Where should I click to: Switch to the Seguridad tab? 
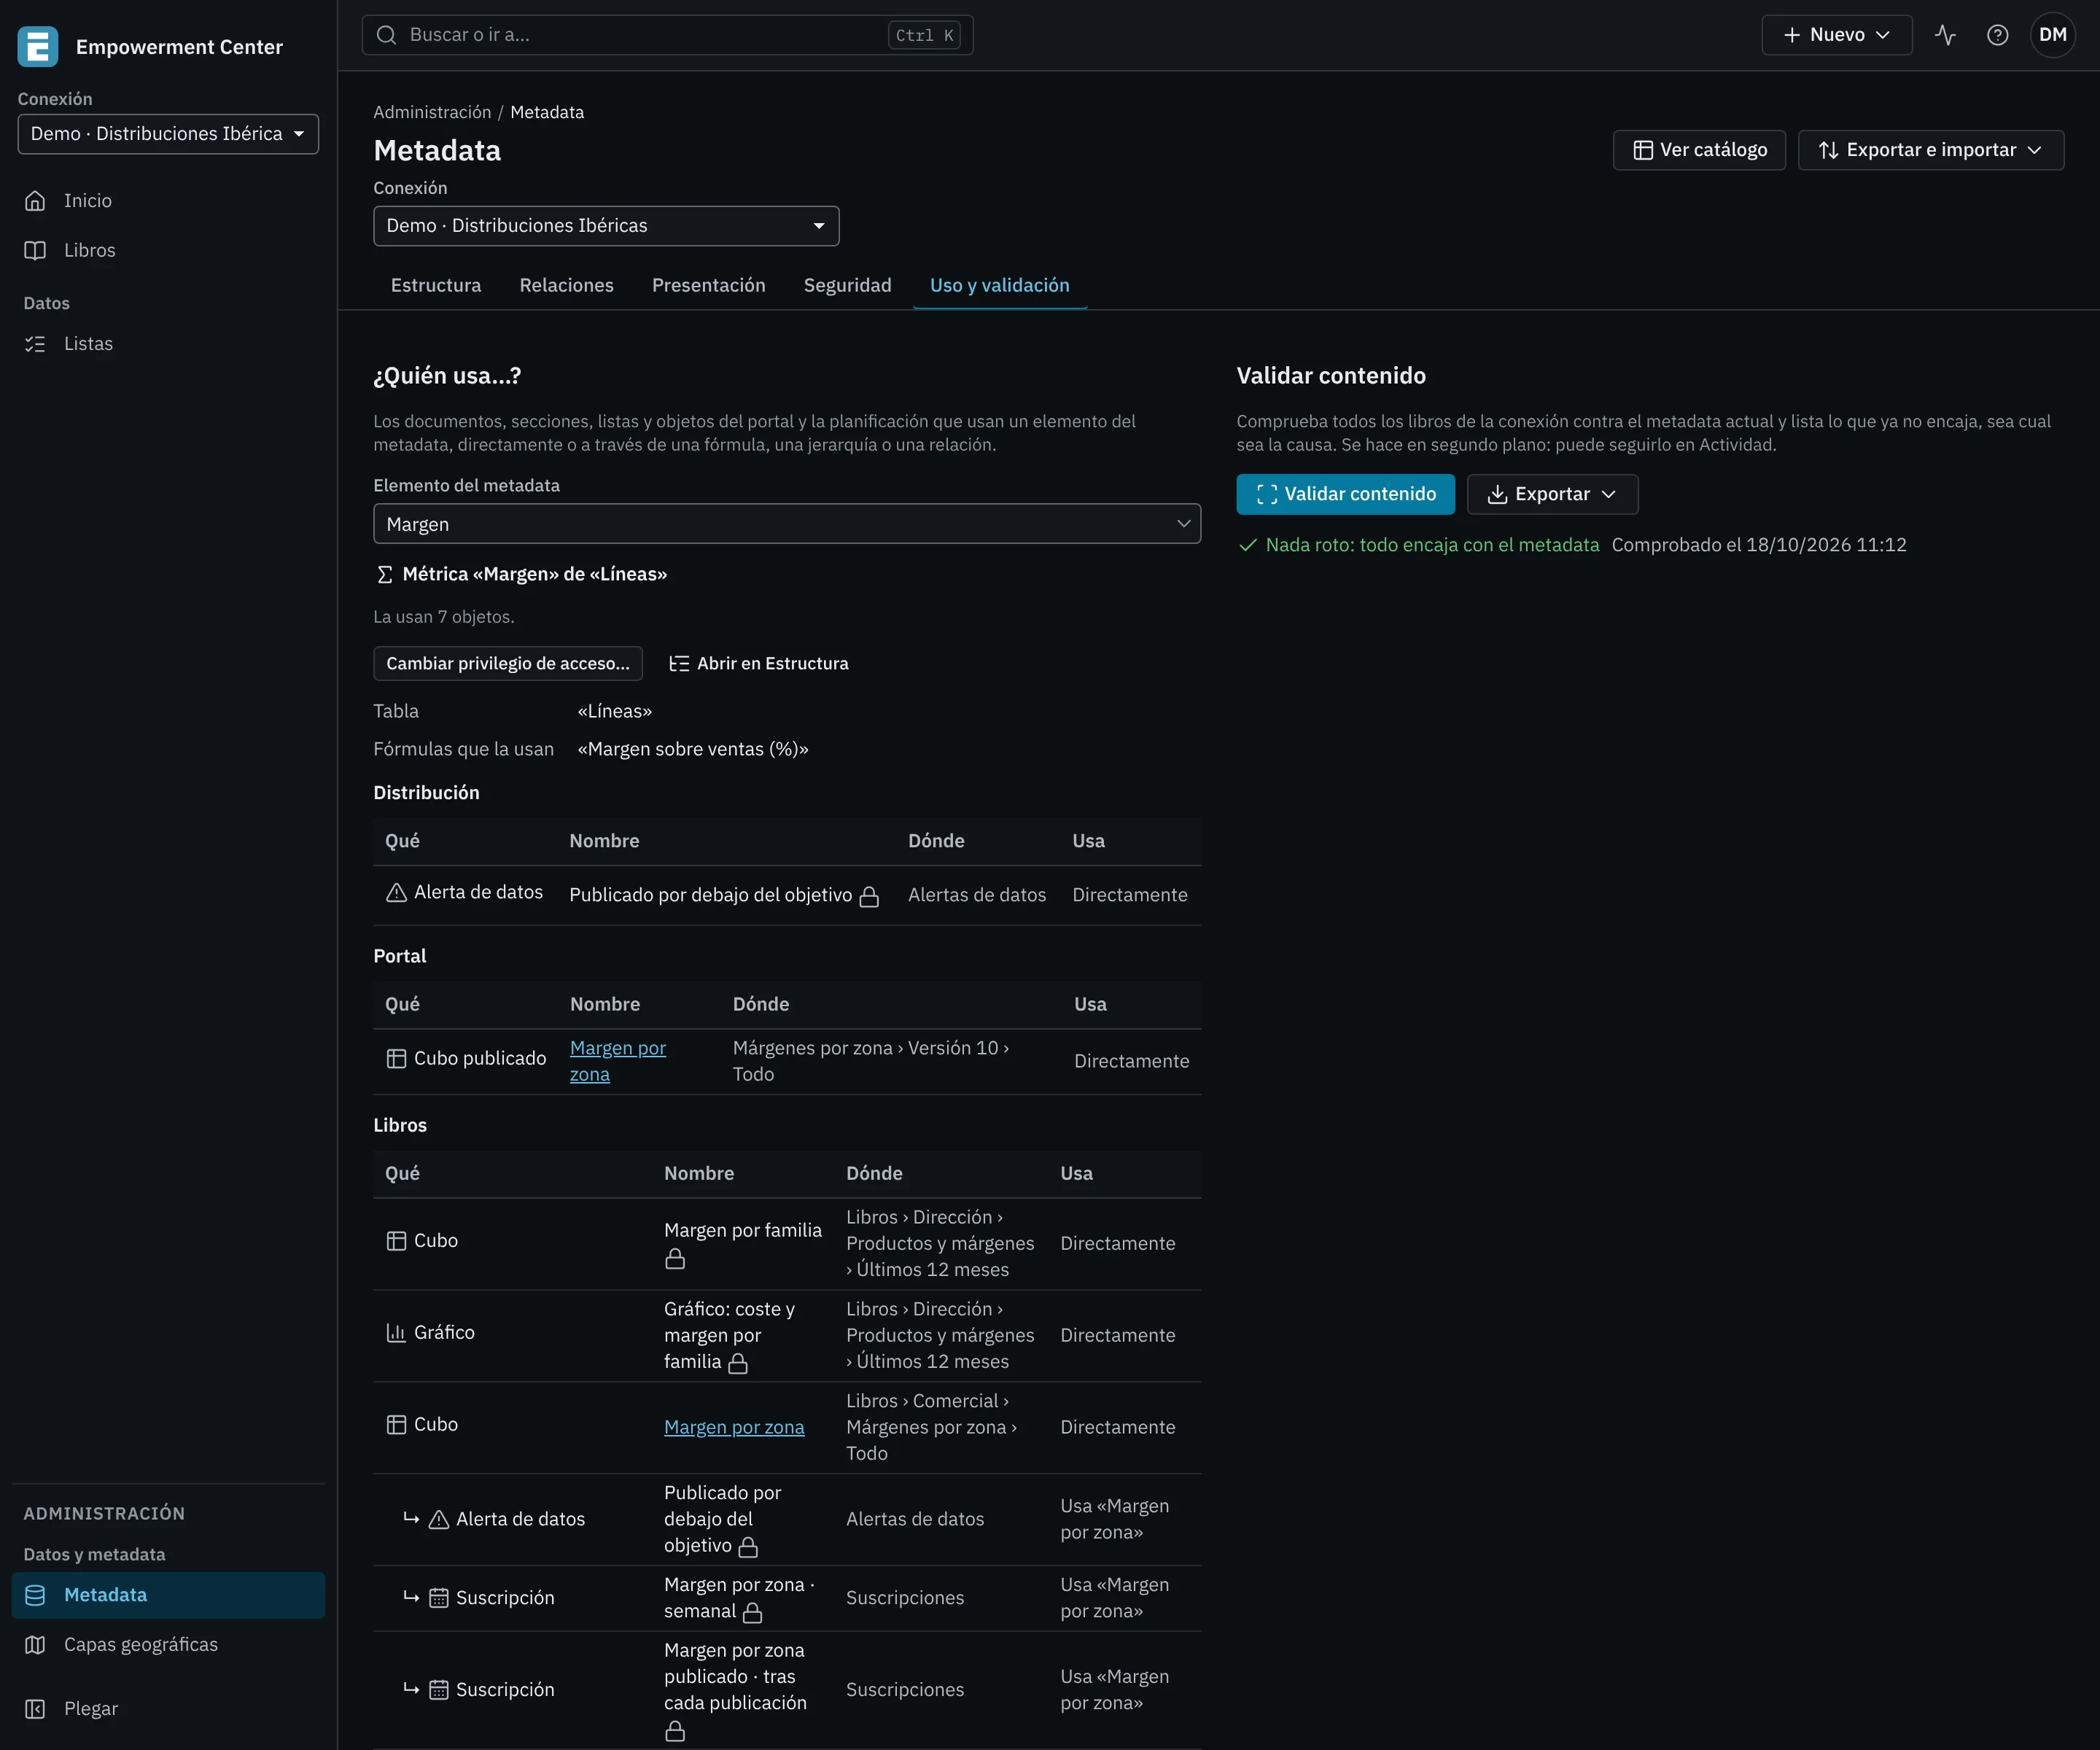pos(847,285)
